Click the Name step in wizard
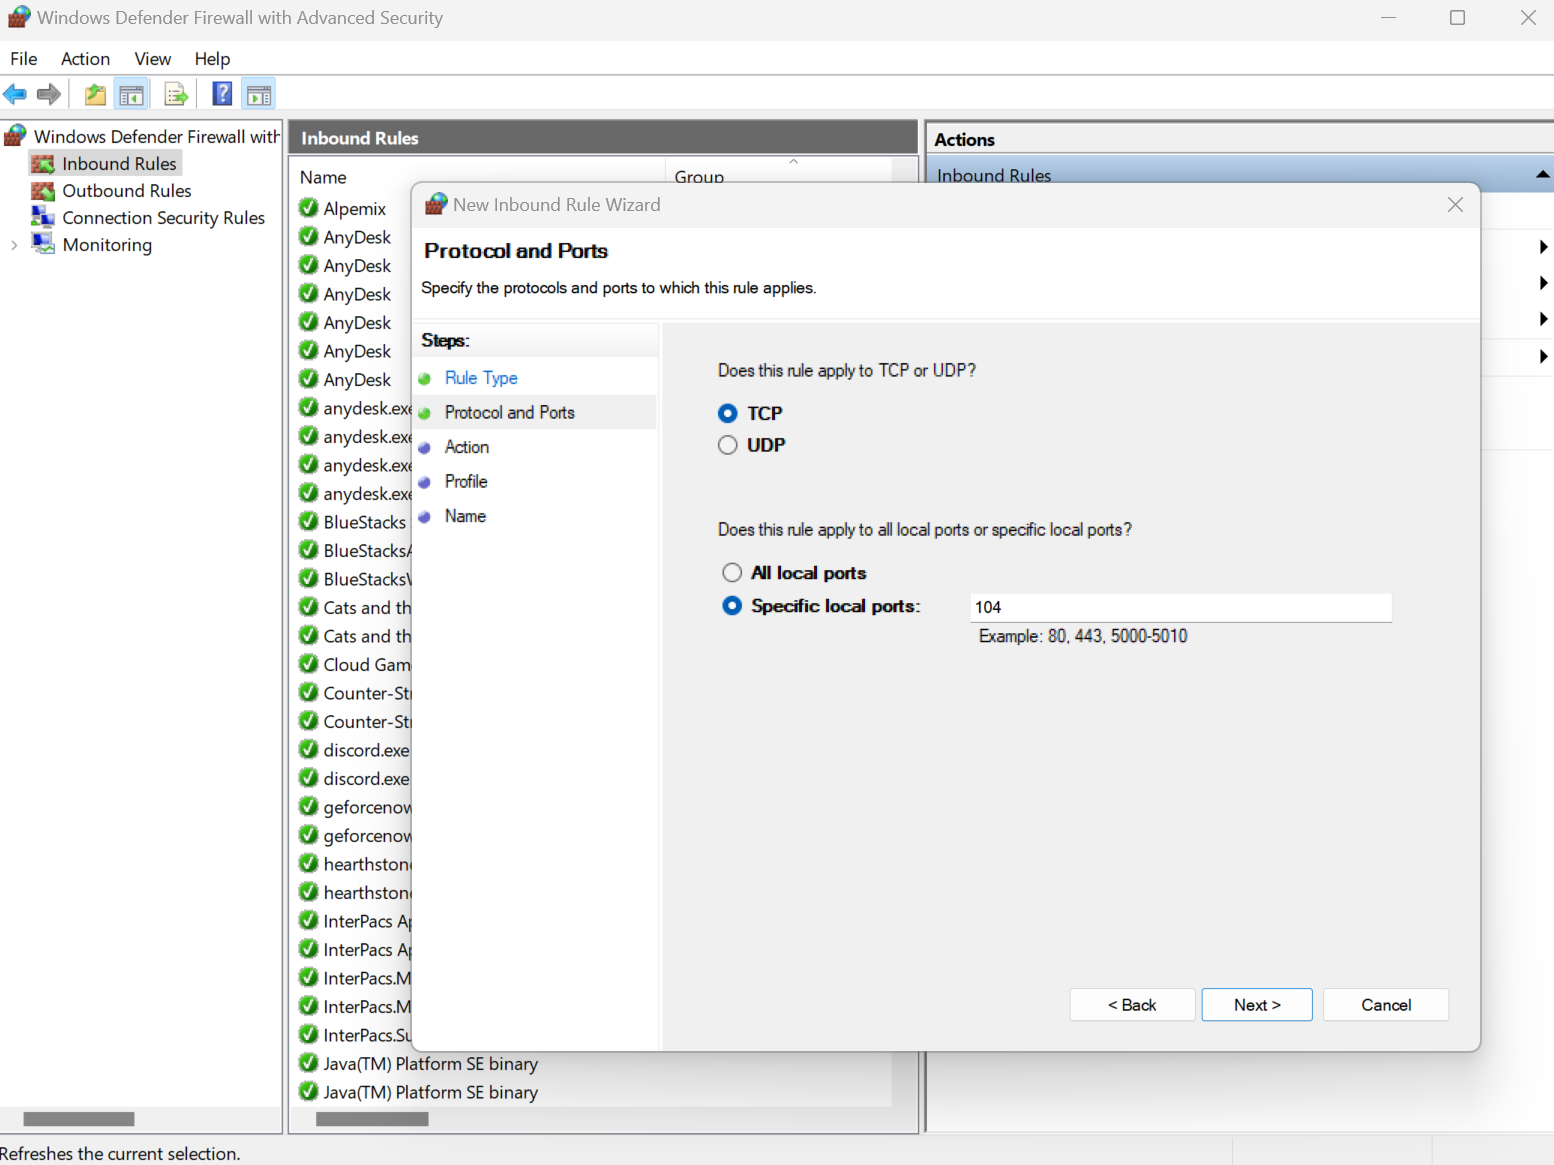Screen dimensions: 1554x1165 point(465,516)
